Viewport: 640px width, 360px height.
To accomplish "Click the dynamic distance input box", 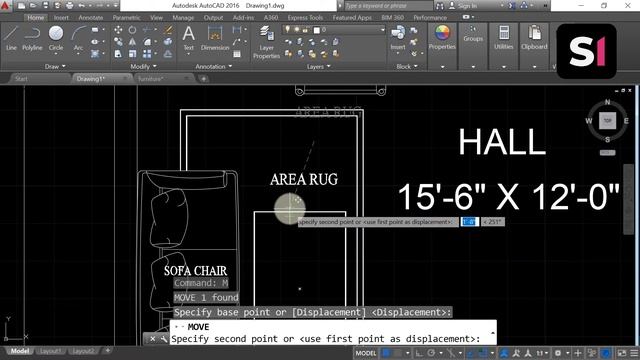I will point(469,222).
